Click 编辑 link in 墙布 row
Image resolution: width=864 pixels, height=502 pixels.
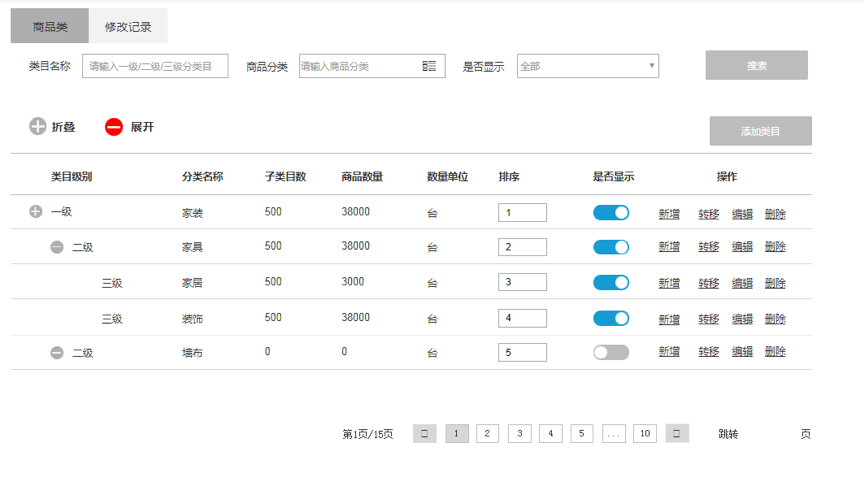pos(742,352)
